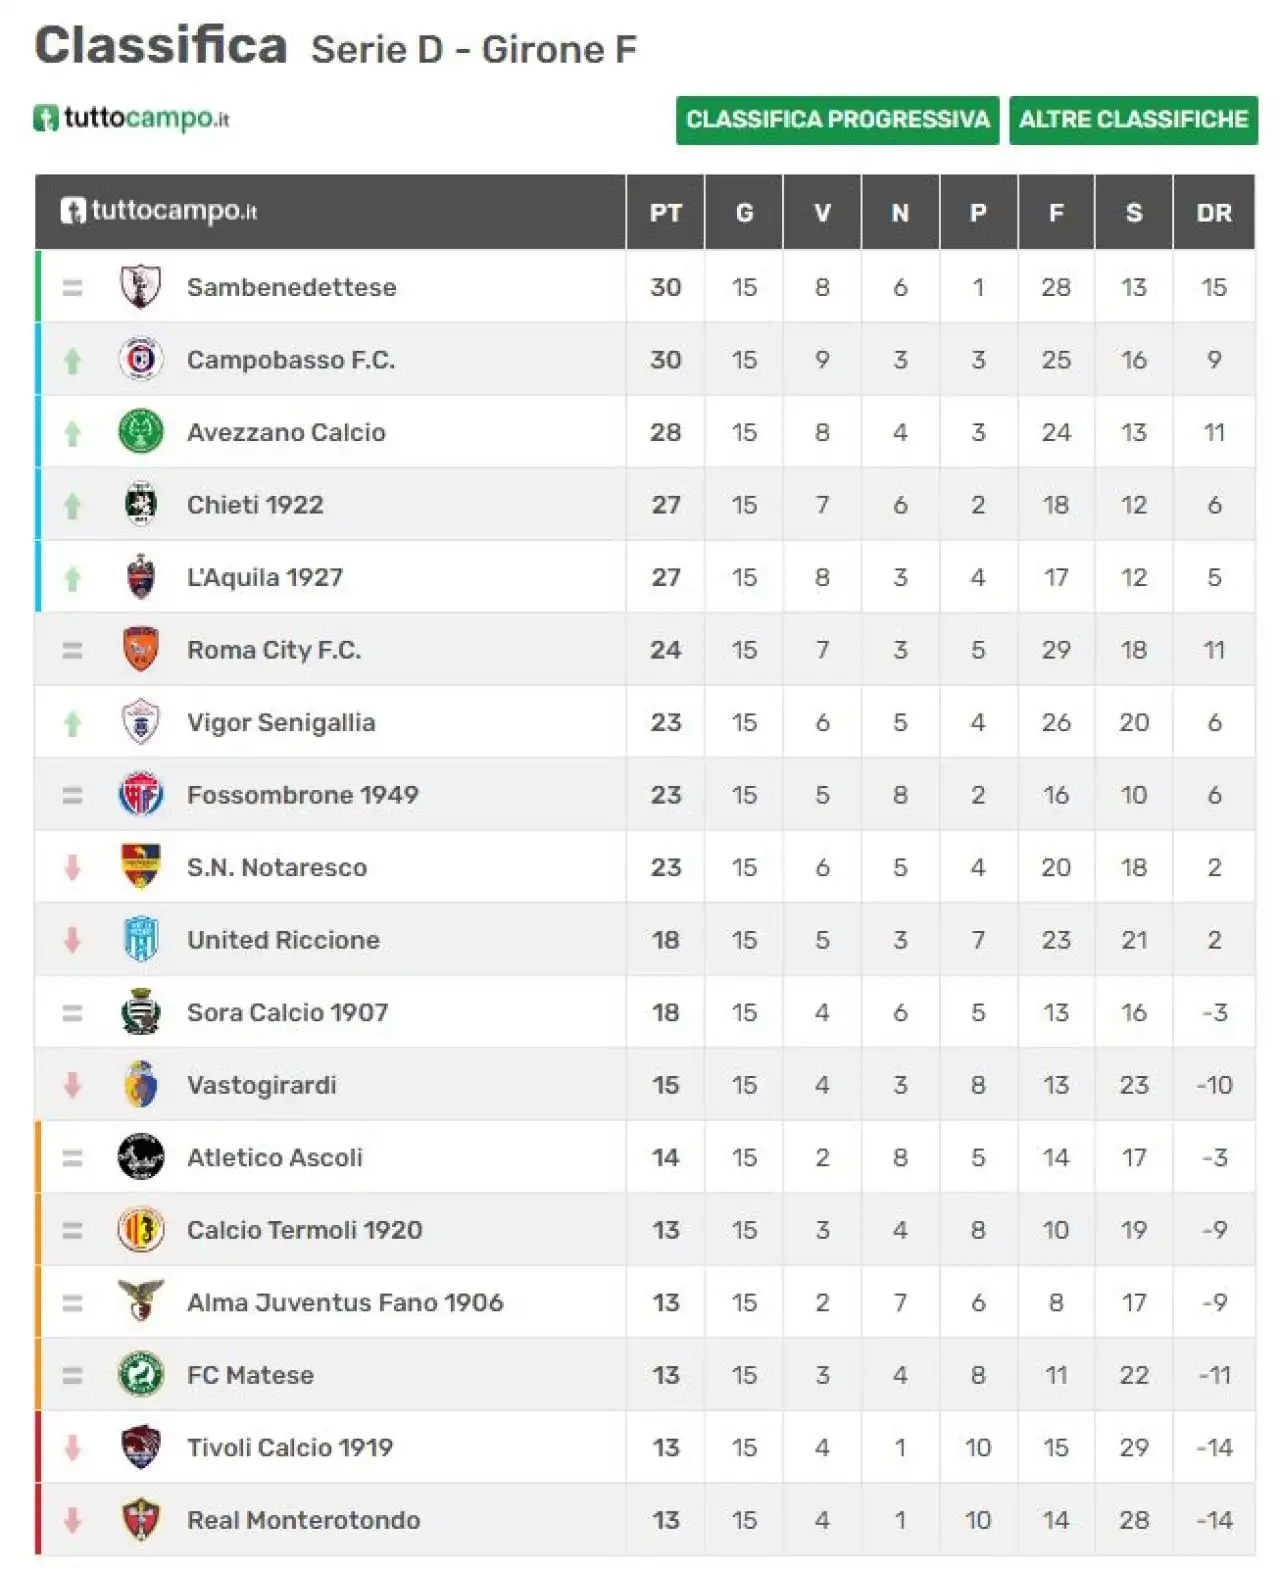
Task: Click the Fossombrone 1949 team badge
Action: tap(141, 795)
